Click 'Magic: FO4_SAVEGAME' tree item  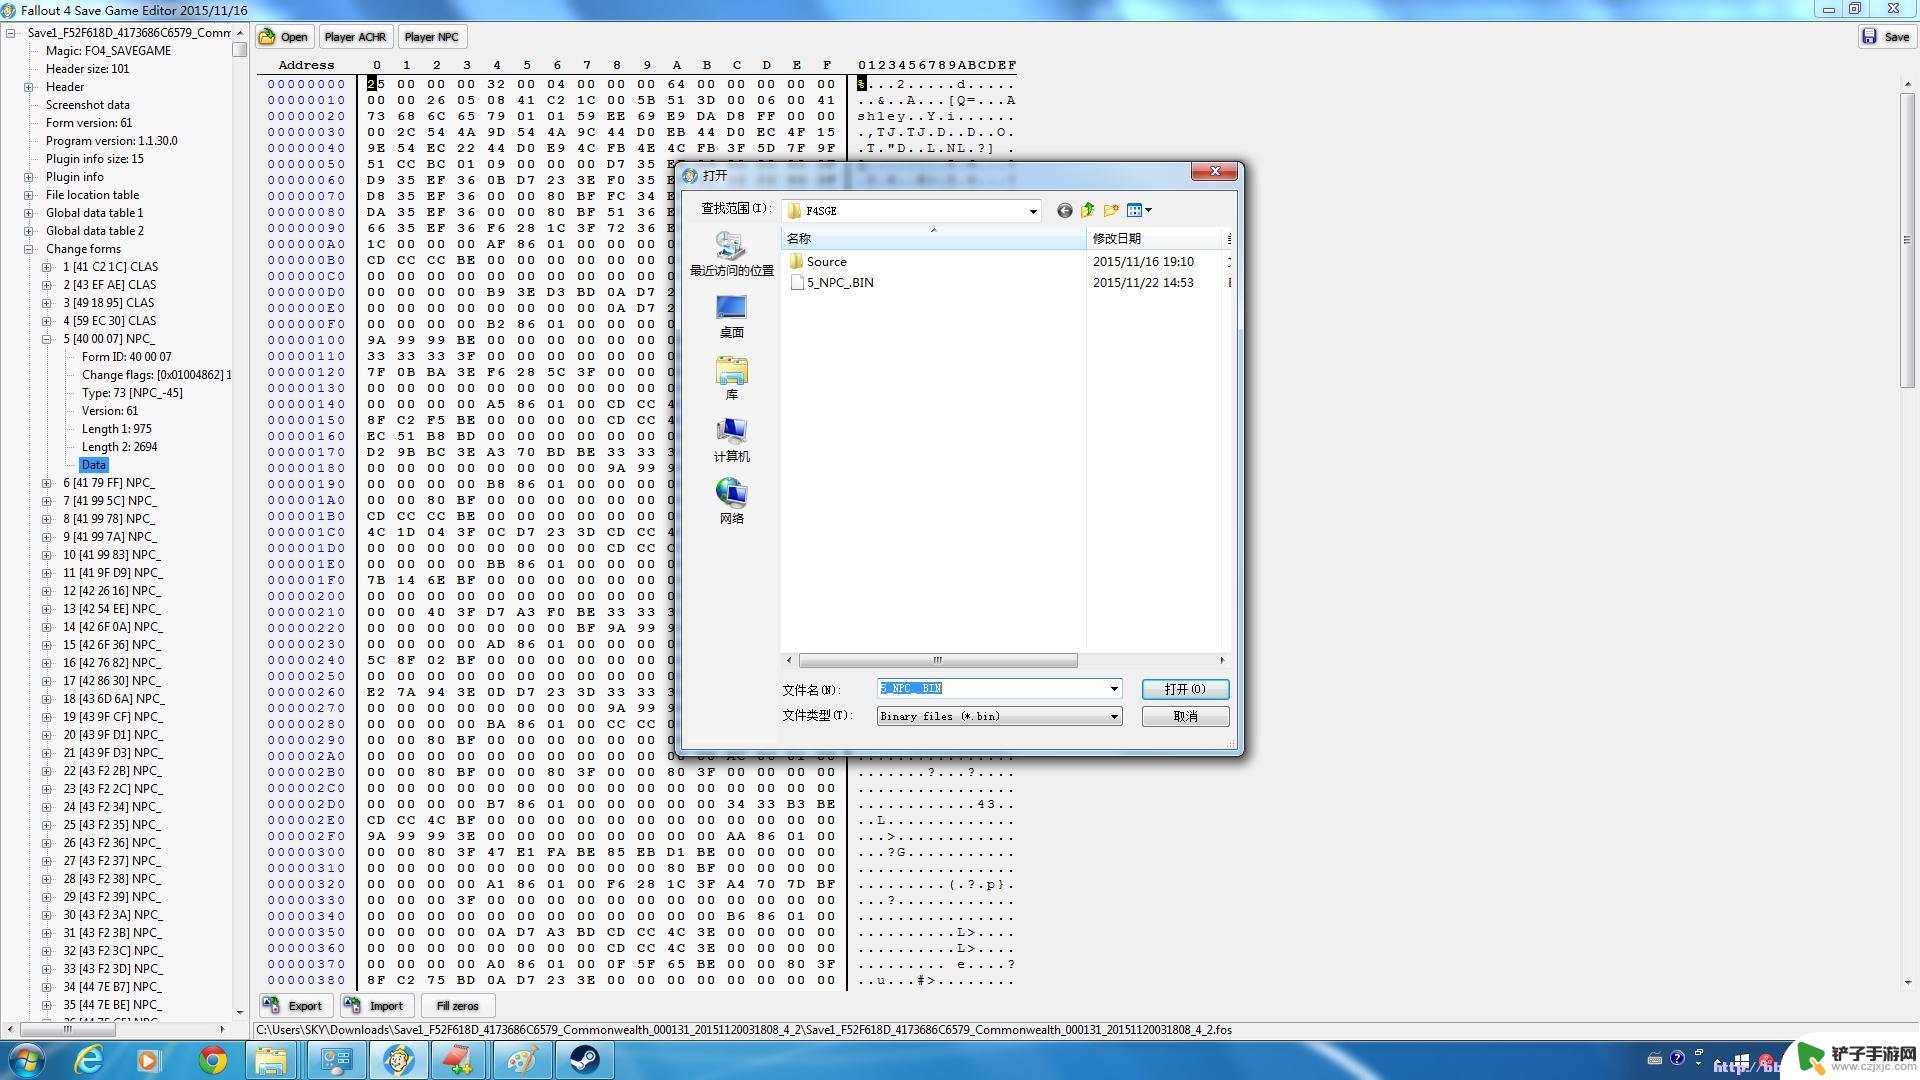(108, 51)
